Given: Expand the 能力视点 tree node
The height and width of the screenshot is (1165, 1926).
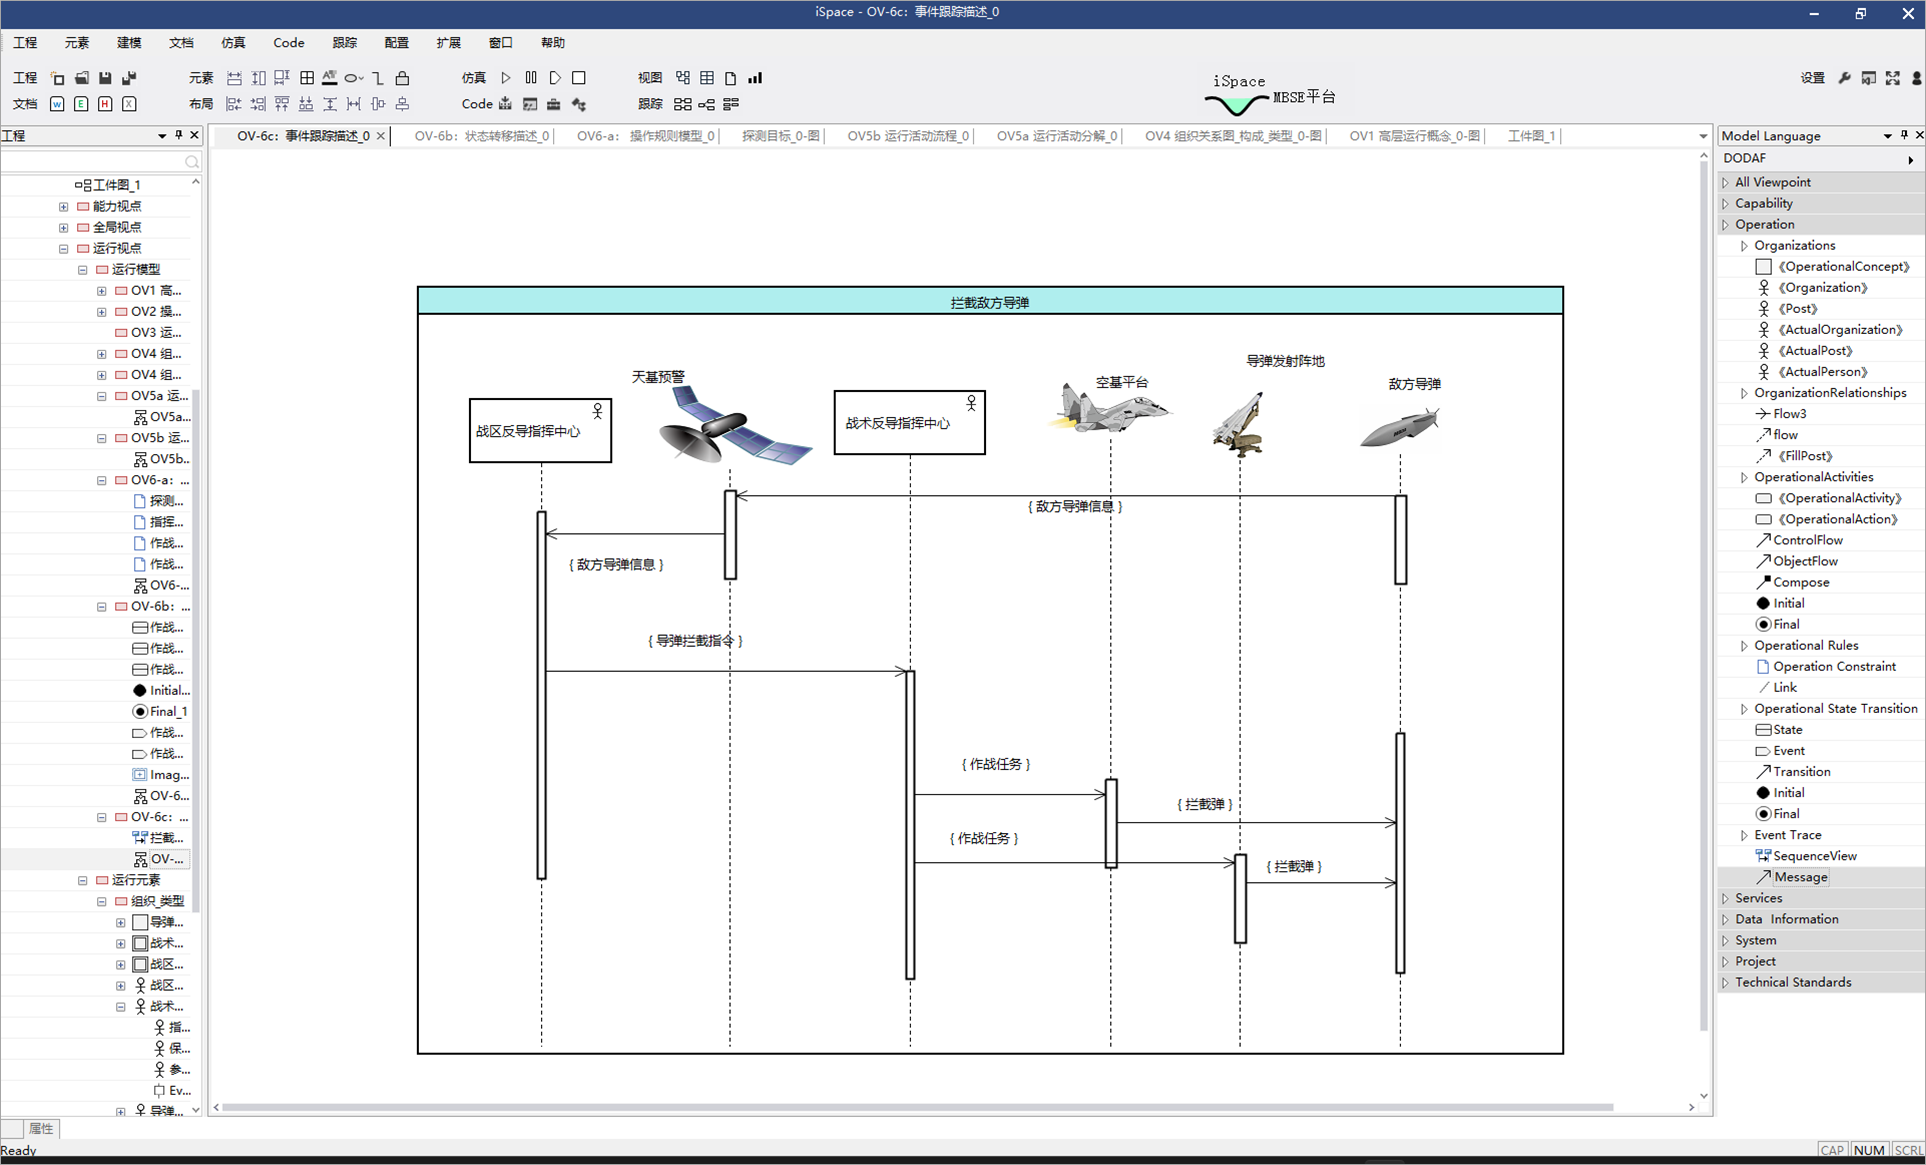Looking at the screenshot, I should click(x=64, y=206).
